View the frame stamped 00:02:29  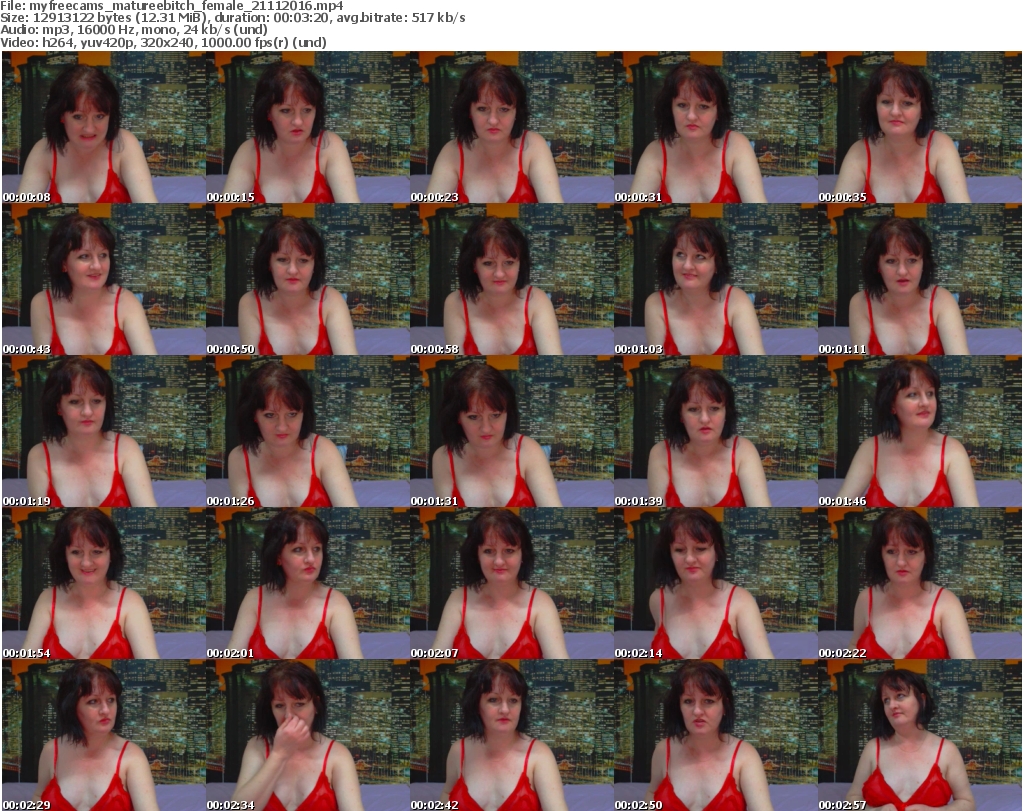click(x=104, y=735)
